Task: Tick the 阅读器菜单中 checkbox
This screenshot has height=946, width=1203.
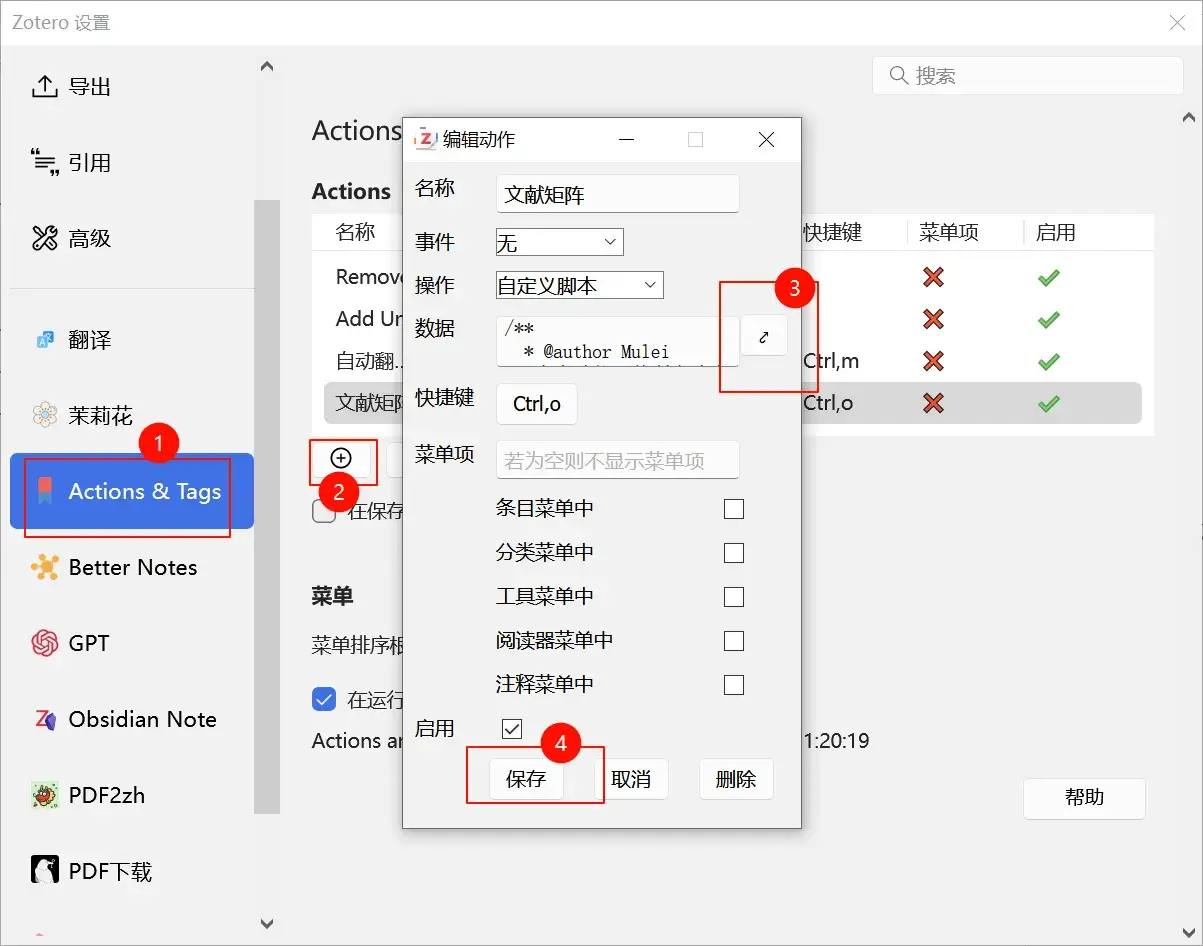Action: pos(733,641)
